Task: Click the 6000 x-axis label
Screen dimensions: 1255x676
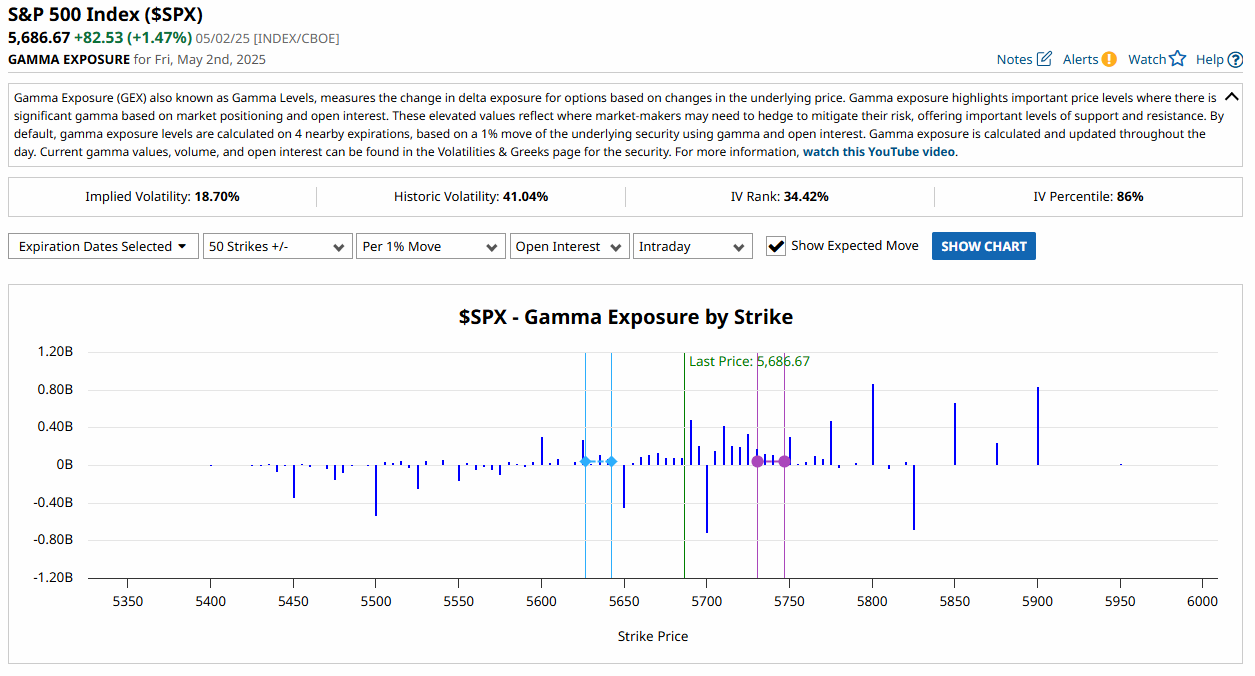Action: coord(1202,601)
